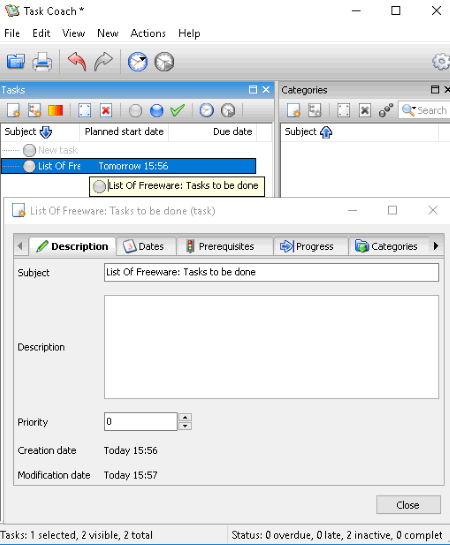Switch to the Prerequisites tab

tap(224, 246)
